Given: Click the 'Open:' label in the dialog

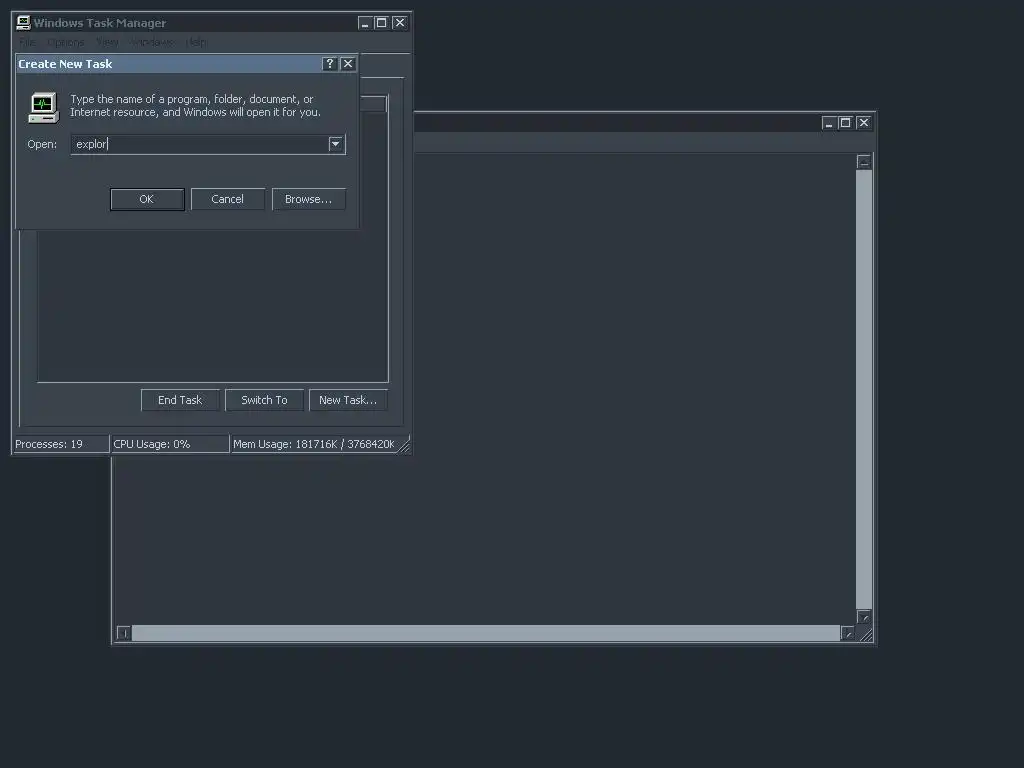Looking at the screenshot, I should pyautogui.click(x=42, y=144).
